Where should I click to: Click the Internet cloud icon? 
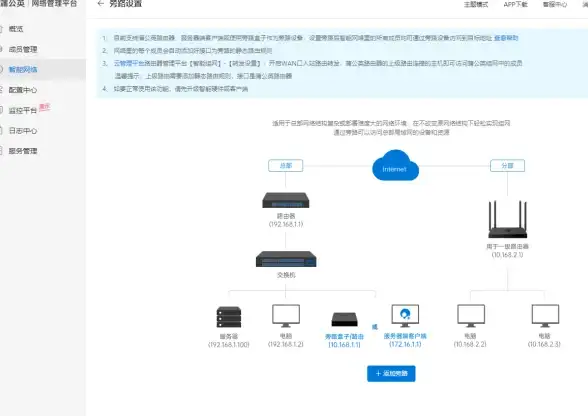coord(395,165)
